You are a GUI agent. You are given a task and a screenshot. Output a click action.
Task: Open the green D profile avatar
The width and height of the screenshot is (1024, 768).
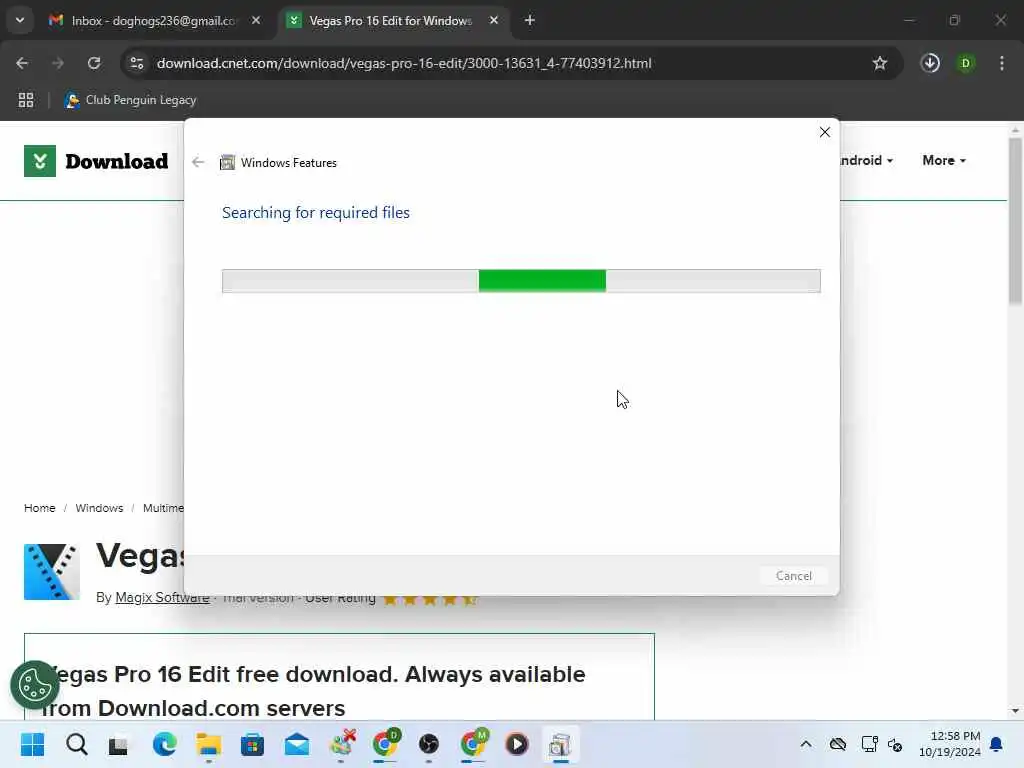[965, 63]
